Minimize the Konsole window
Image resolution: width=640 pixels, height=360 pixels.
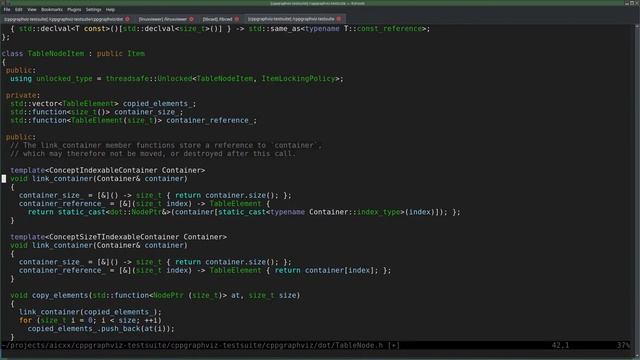[x=627, y=3]
